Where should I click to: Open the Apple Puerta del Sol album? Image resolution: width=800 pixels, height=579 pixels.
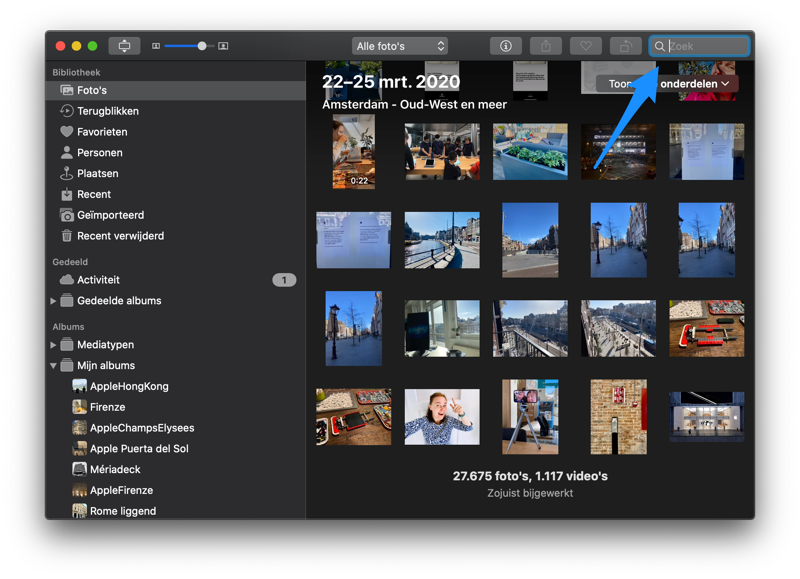176,449
